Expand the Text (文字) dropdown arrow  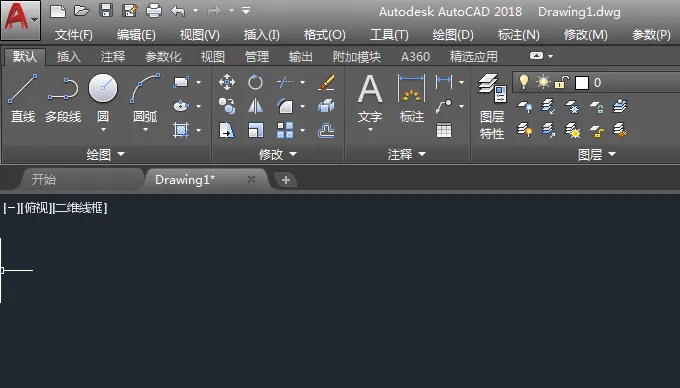click(x=370, y=130)
